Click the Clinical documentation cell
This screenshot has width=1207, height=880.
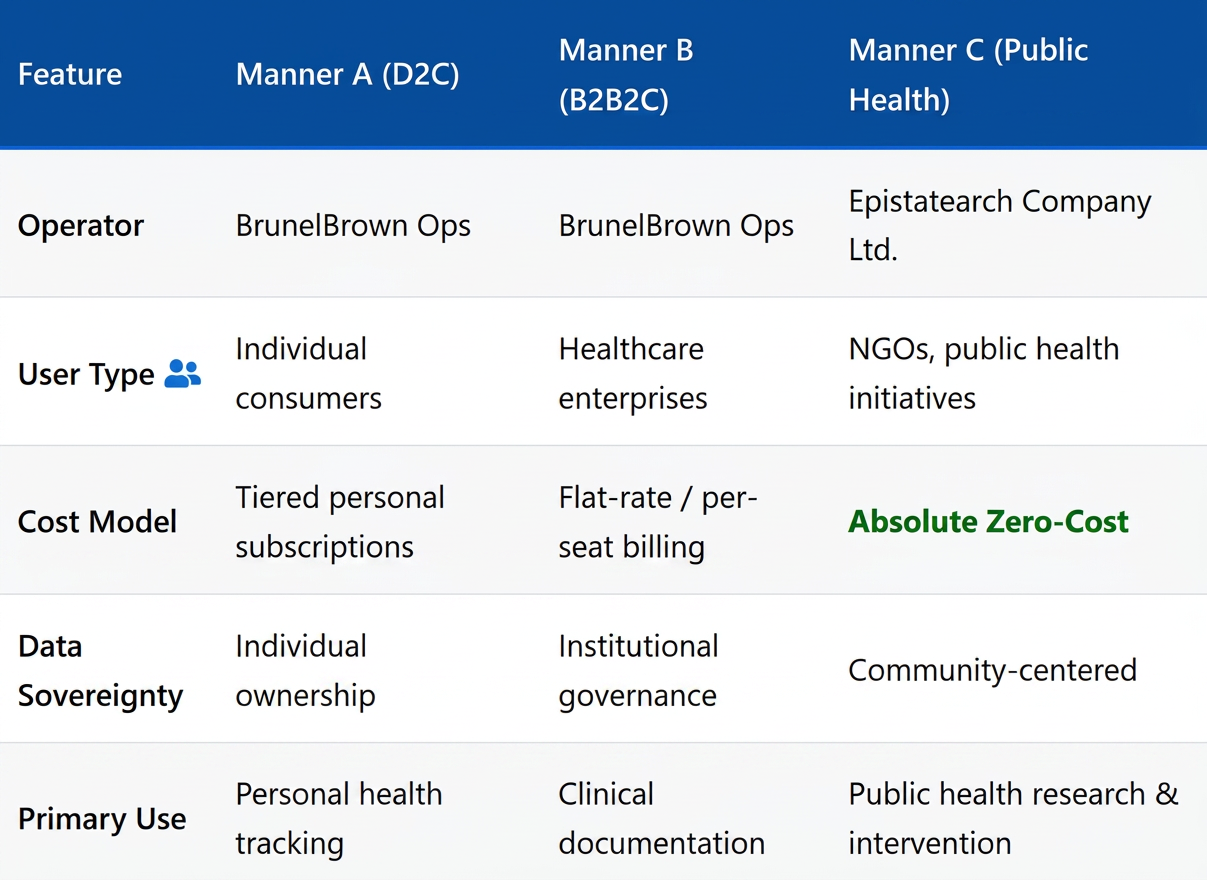(662, 818)
